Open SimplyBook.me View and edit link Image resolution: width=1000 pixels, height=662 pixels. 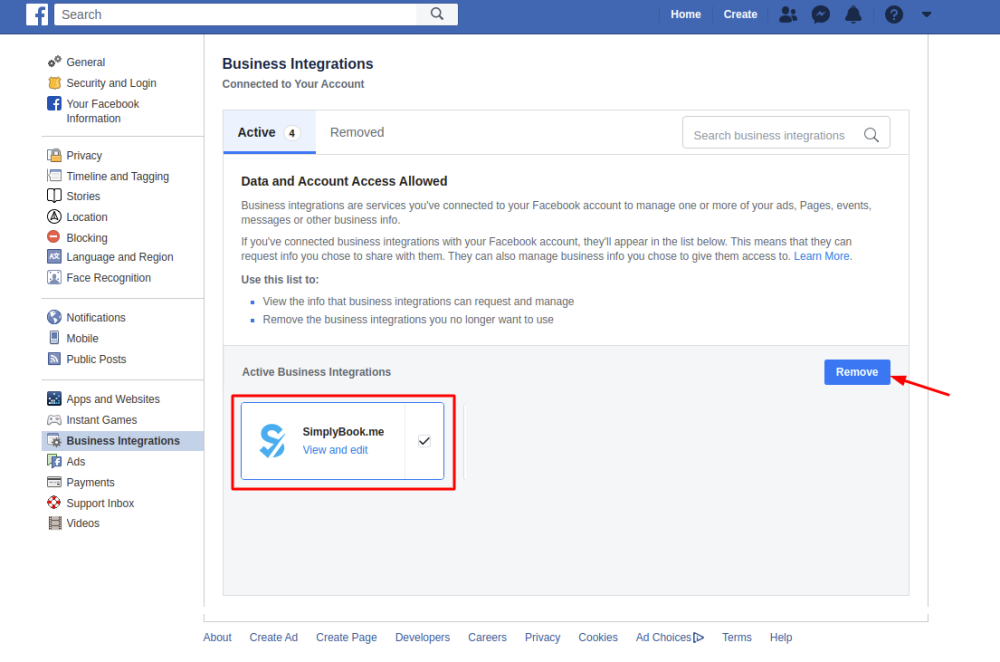[335, 450]
